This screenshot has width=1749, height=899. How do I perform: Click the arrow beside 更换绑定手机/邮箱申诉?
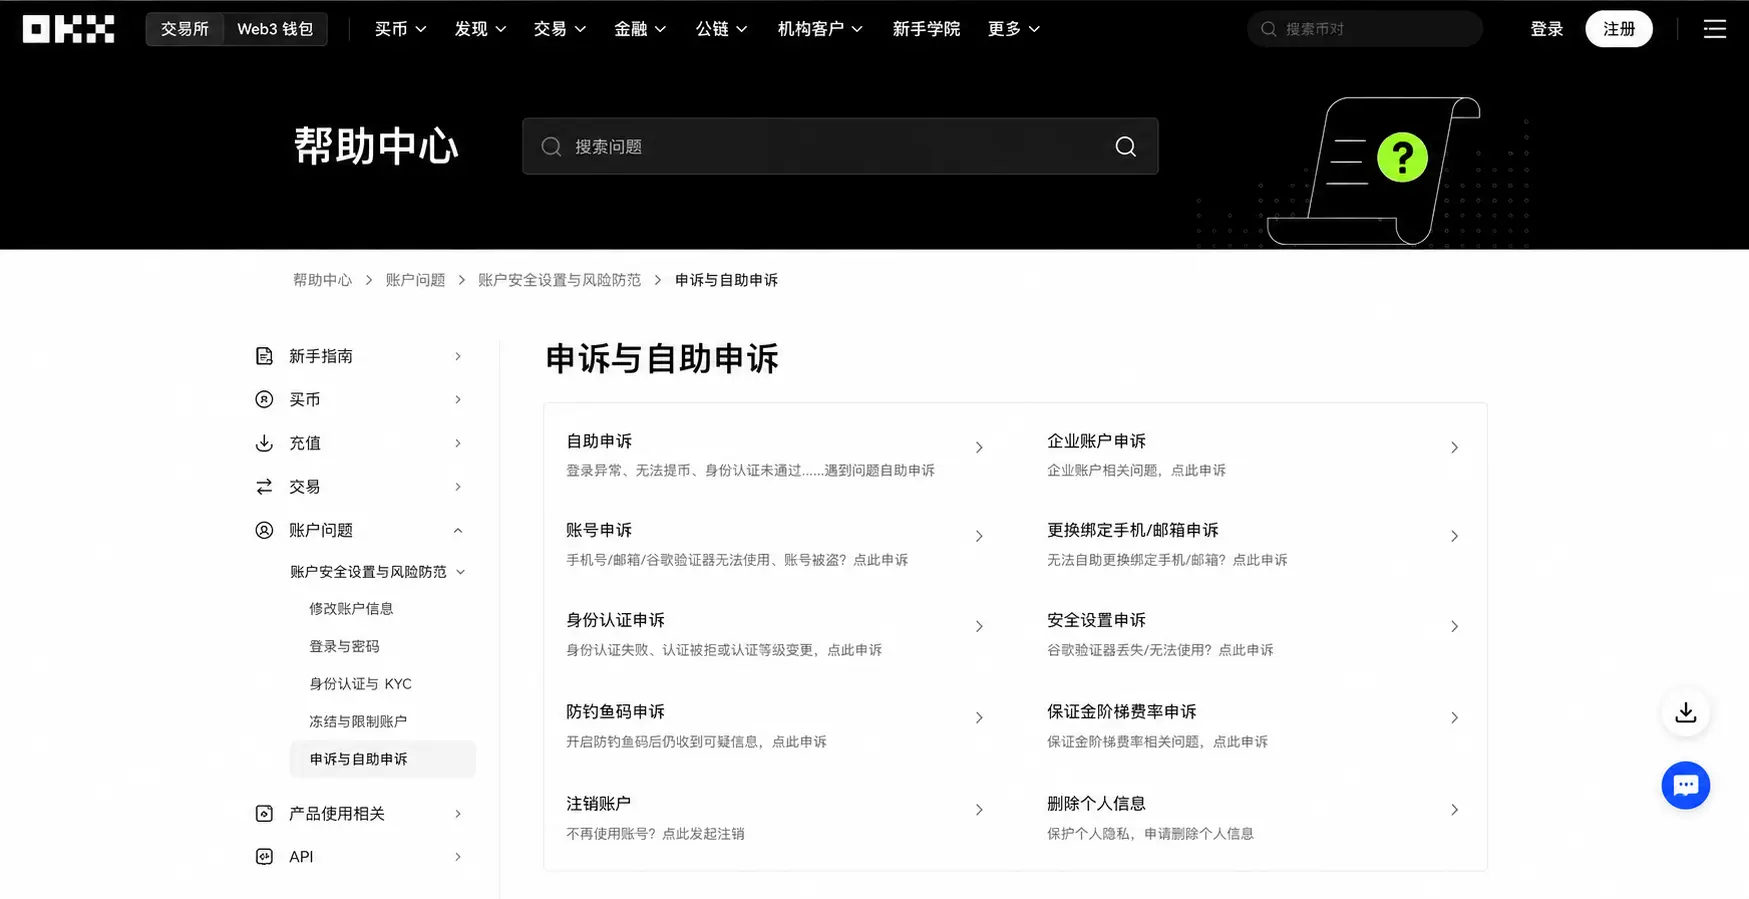(x=1454, y=537)
